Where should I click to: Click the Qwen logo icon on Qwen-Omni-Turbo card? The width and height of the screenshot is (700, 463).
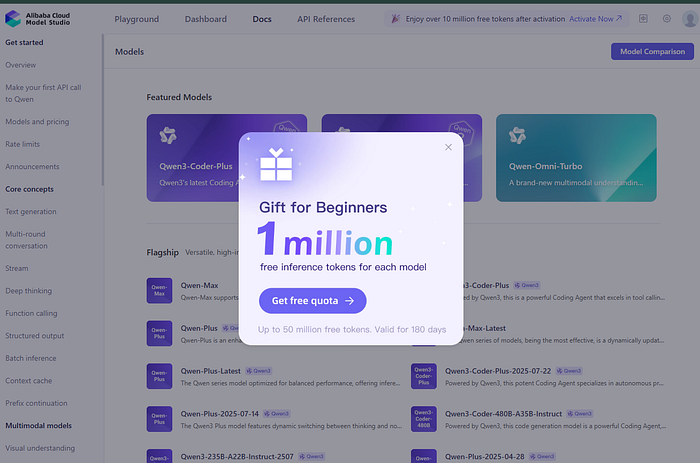517,135
